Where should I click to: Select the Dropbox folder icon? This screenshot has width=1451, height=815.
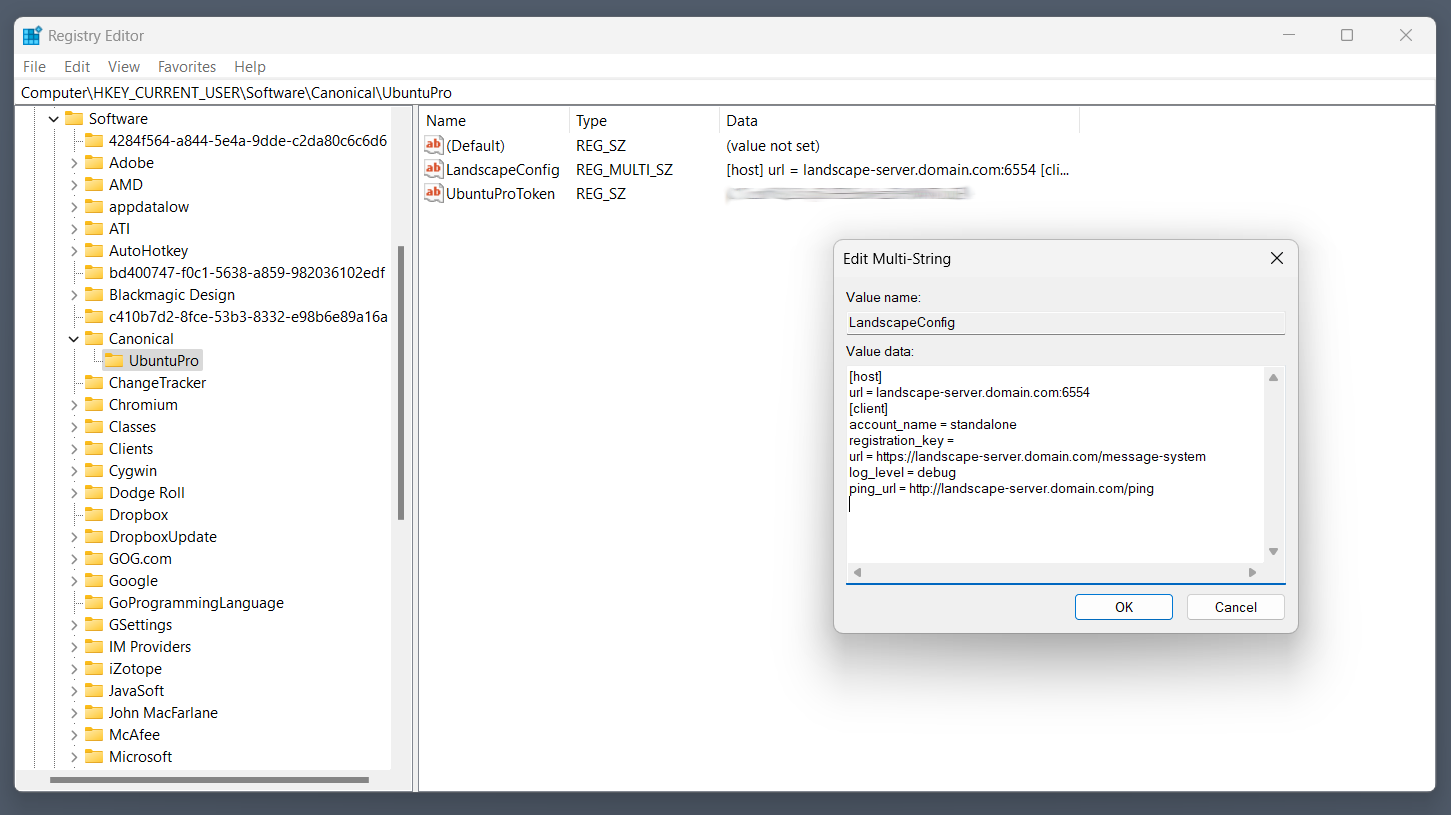pyautogui.click(x=94, y=515)
